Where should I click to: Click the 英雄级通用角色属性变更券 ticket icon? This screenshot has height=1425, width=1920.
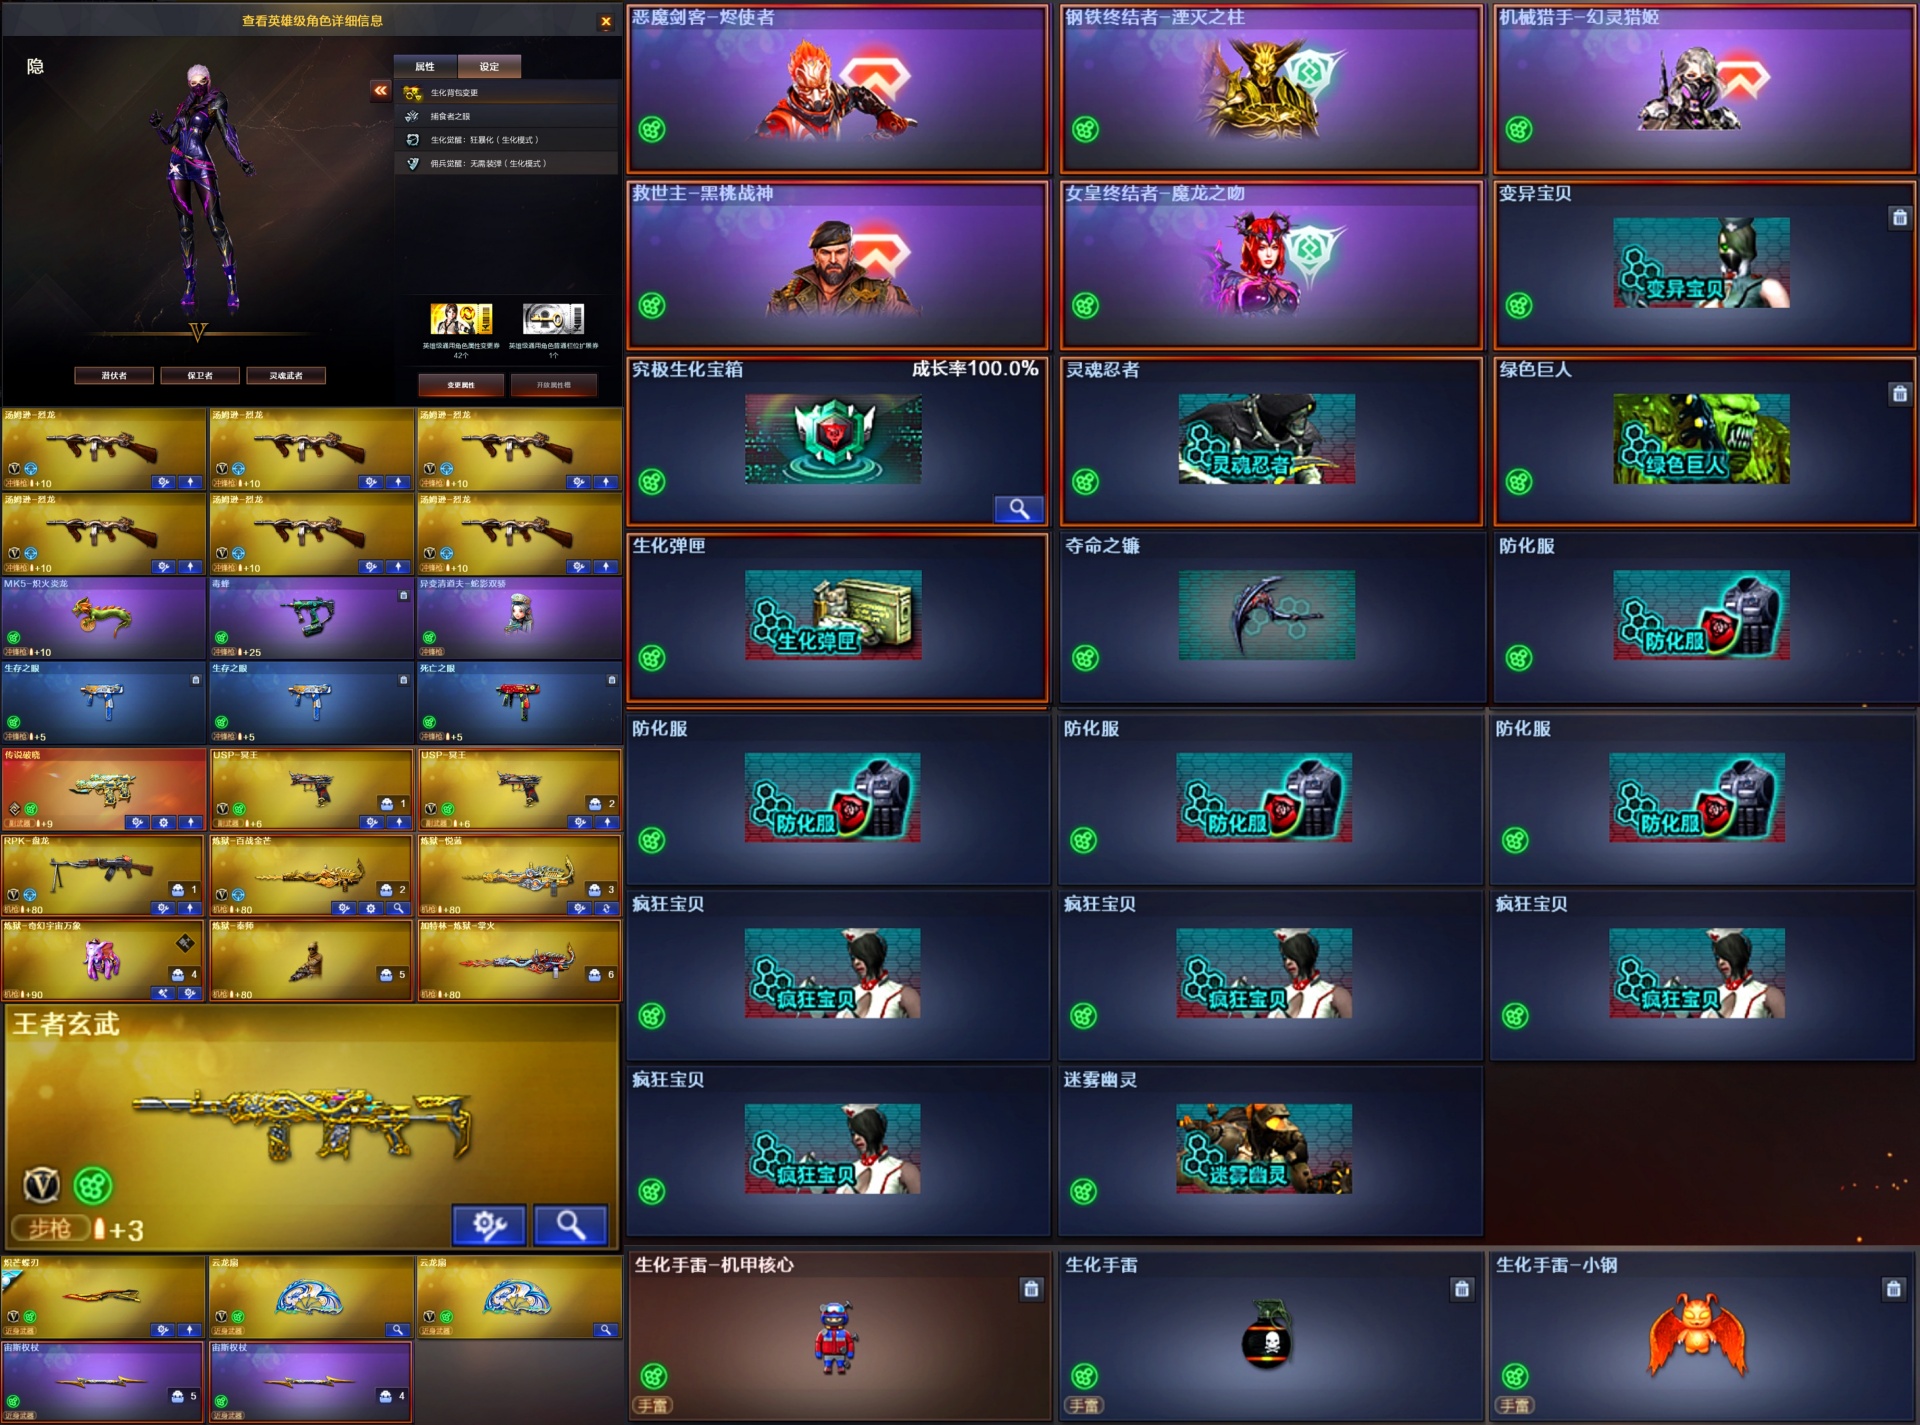(x=461, y=319)
